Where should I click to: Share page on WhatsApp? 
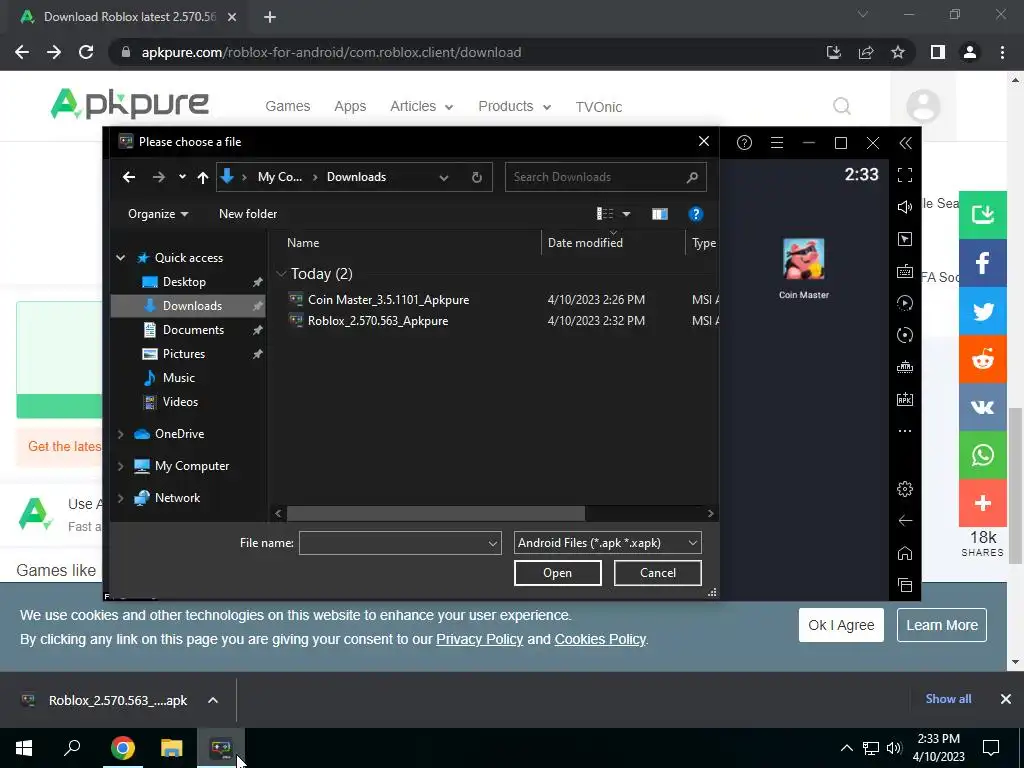(982, 455)
